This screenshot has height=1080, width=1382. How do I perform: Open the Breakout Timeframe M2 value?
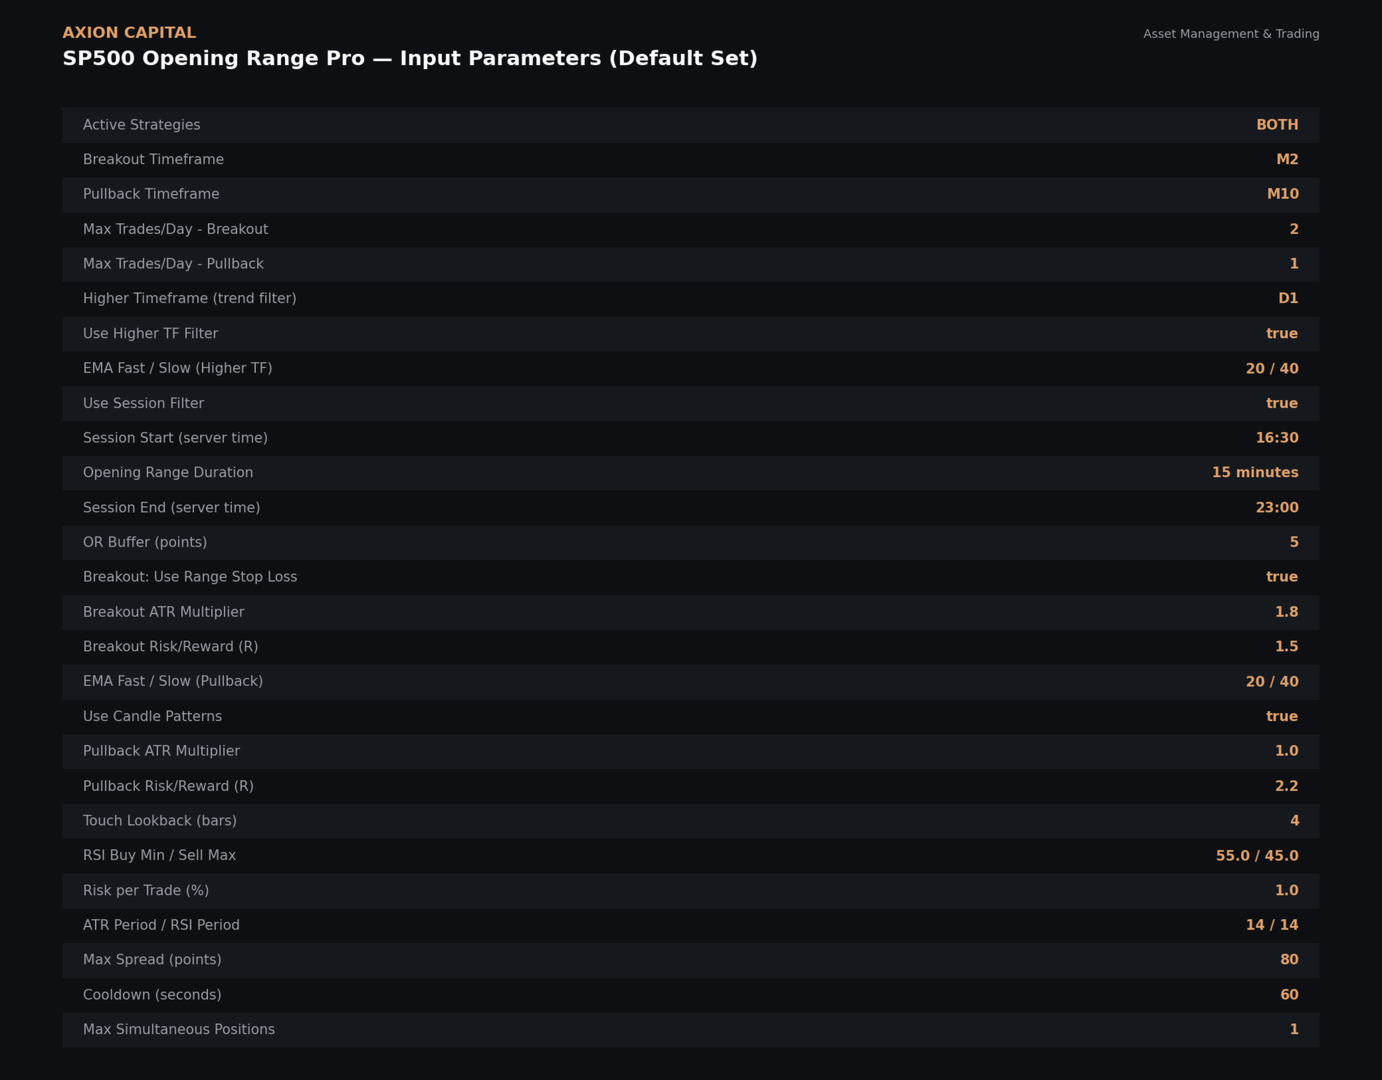(x=1287, y=160)
